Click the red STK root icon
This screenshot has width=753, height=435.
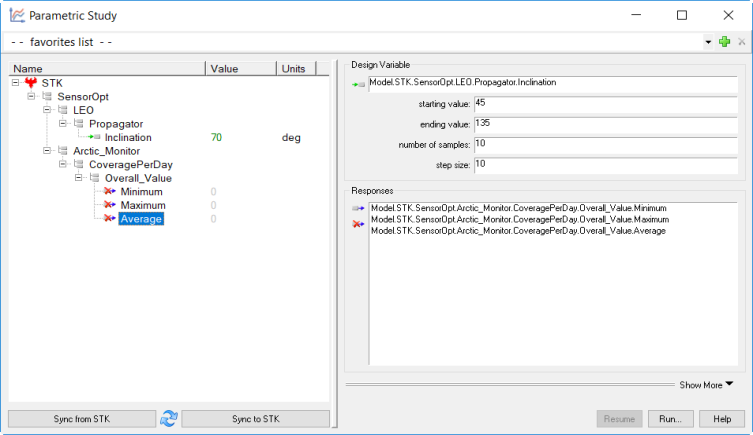[31, 82]
